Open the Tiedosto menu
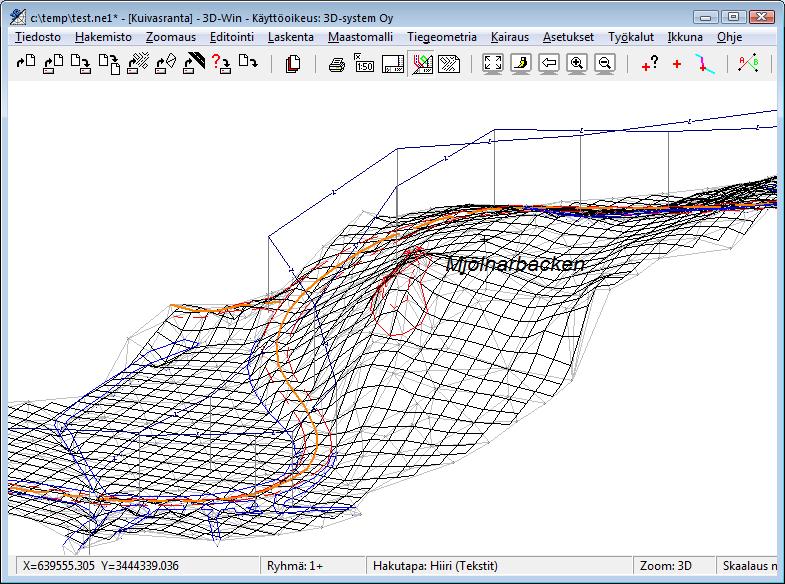 point(38,37)
